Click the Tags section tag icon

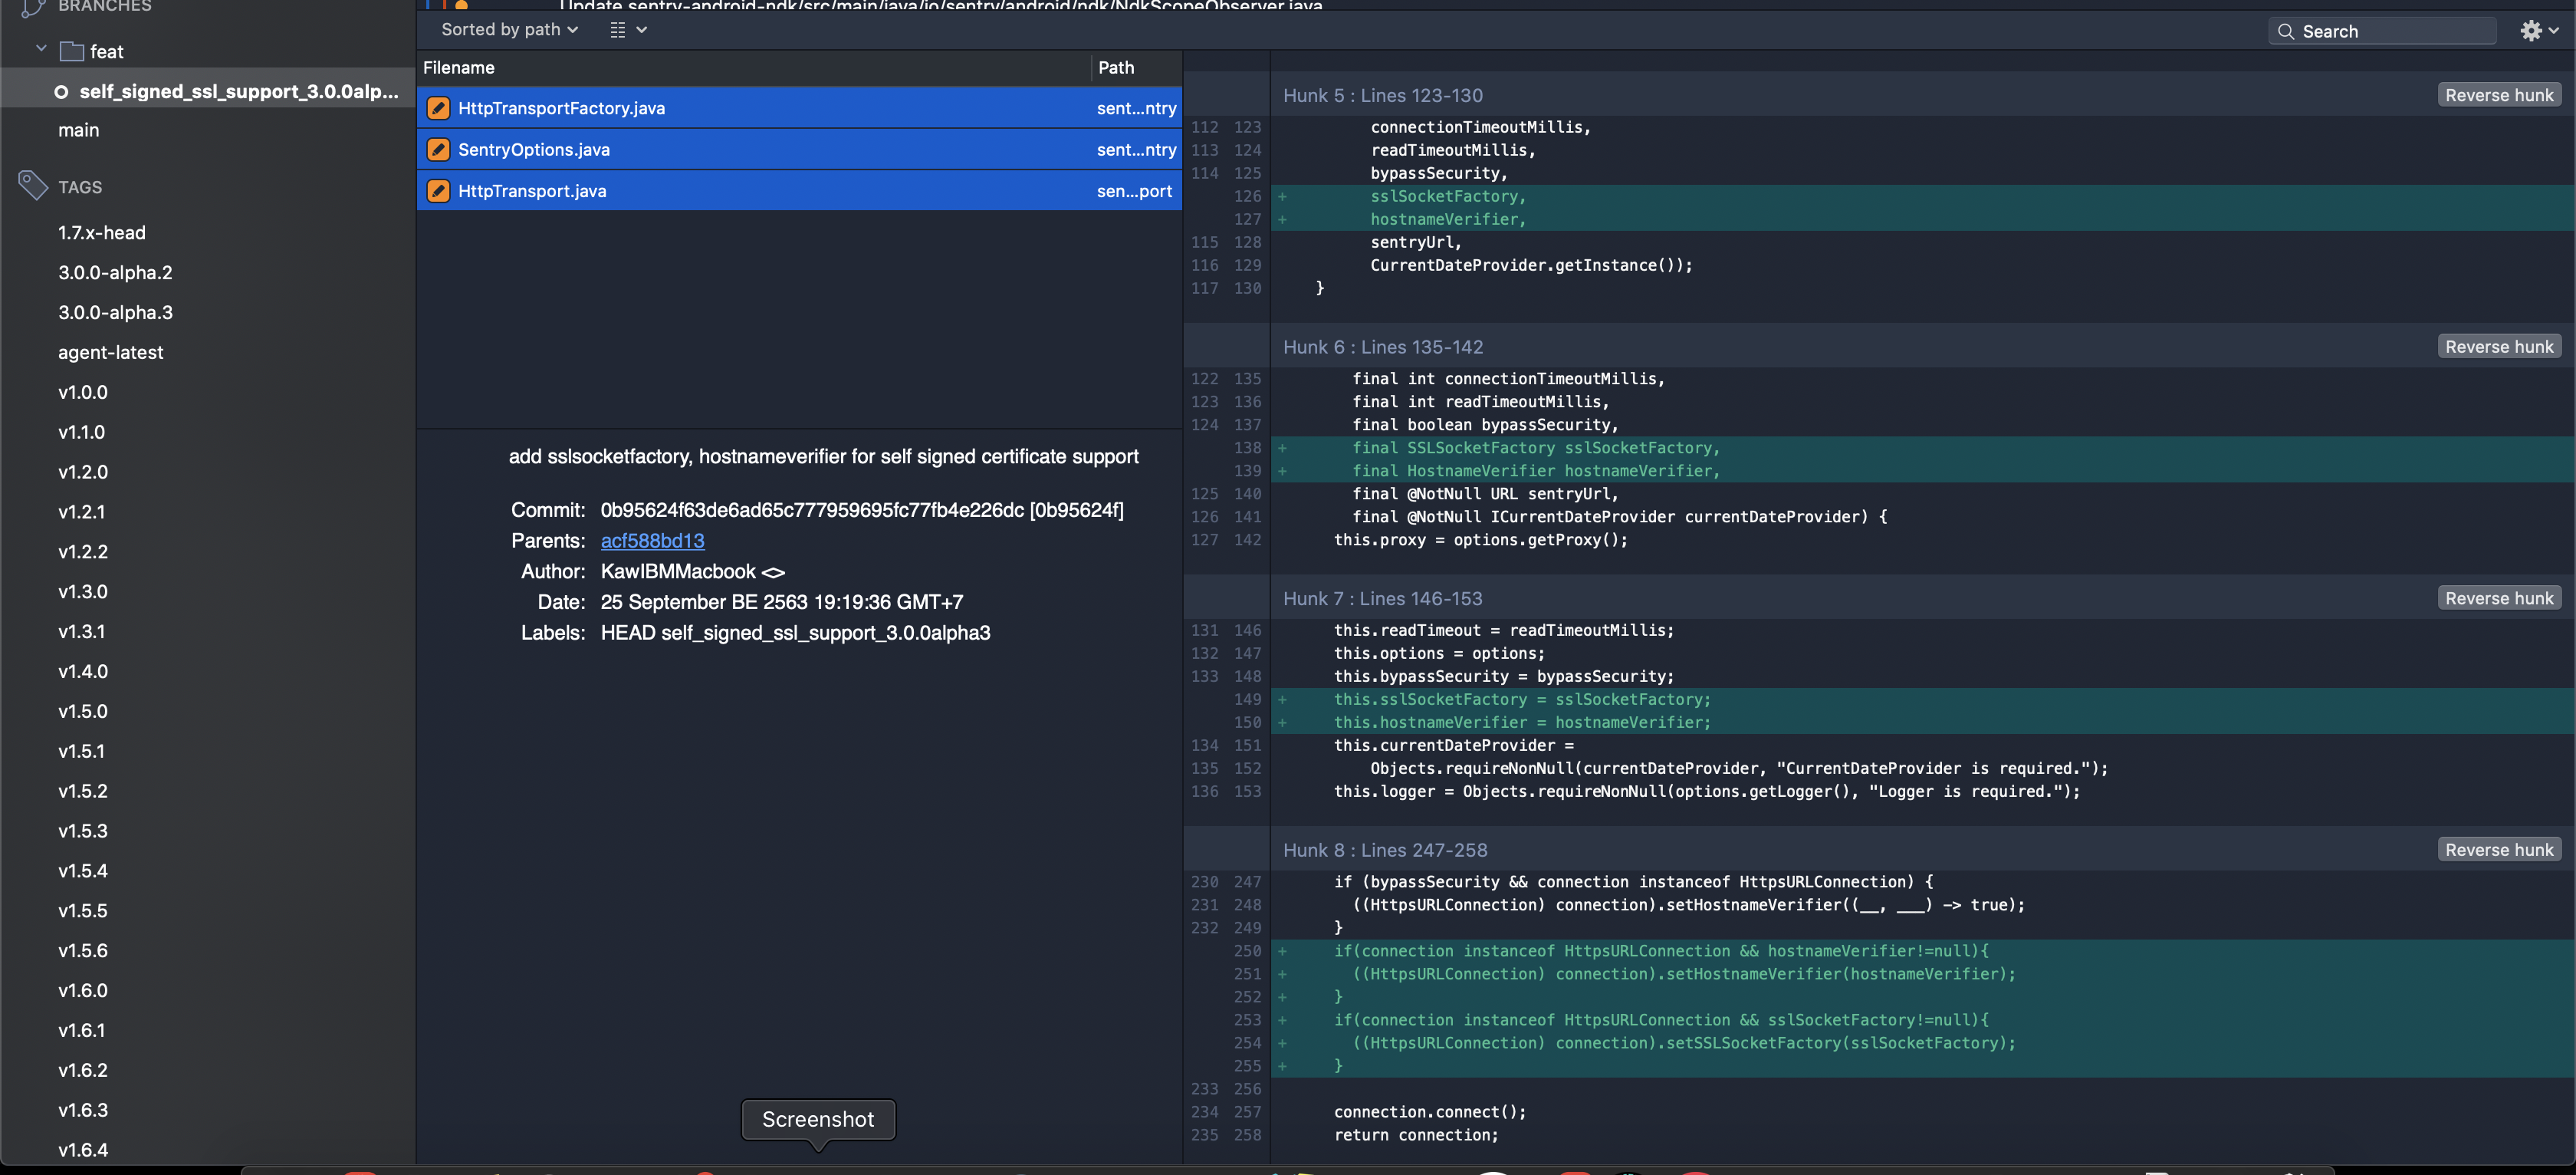pyautogui.click(x=33, y=185)
